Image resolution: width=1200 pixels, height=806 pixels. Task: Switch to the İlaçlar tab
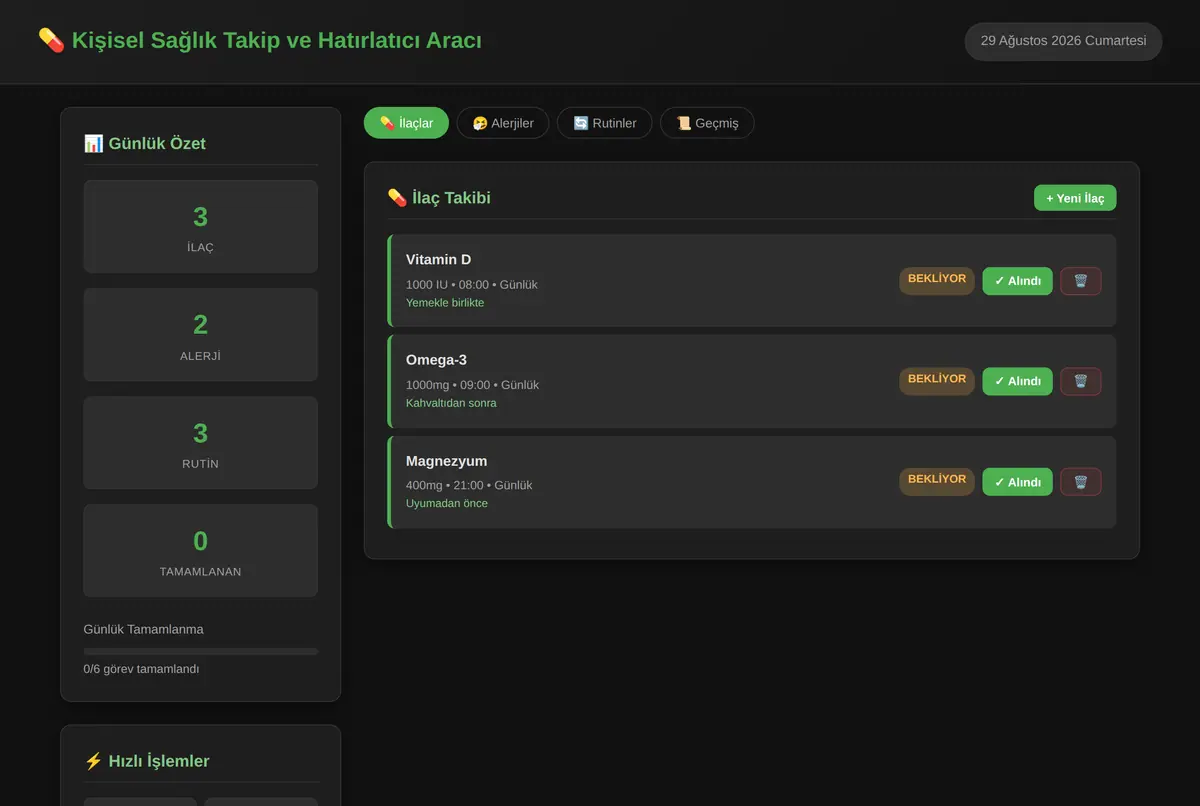pyautogui.click(x=406, y=123)
